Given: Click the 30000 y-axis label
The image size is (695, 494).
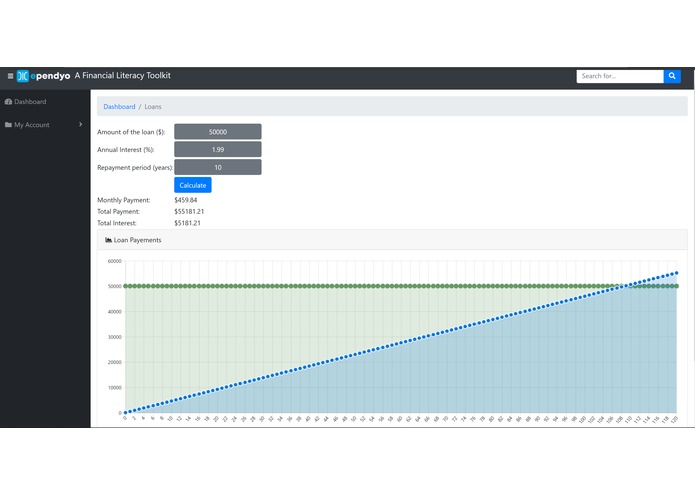Looking at the screenshot, I should pyautogui.click(x=114, y=337).
